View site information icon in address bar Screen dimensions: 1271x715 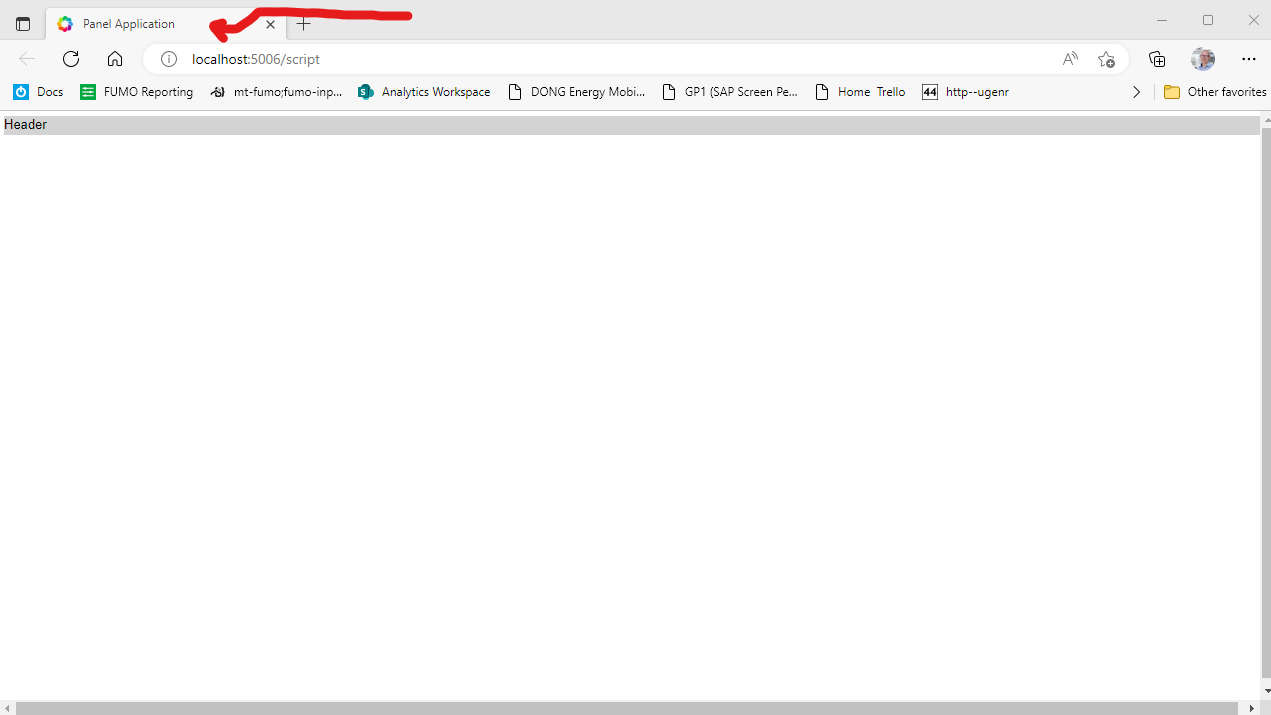[x=169, y=59]
